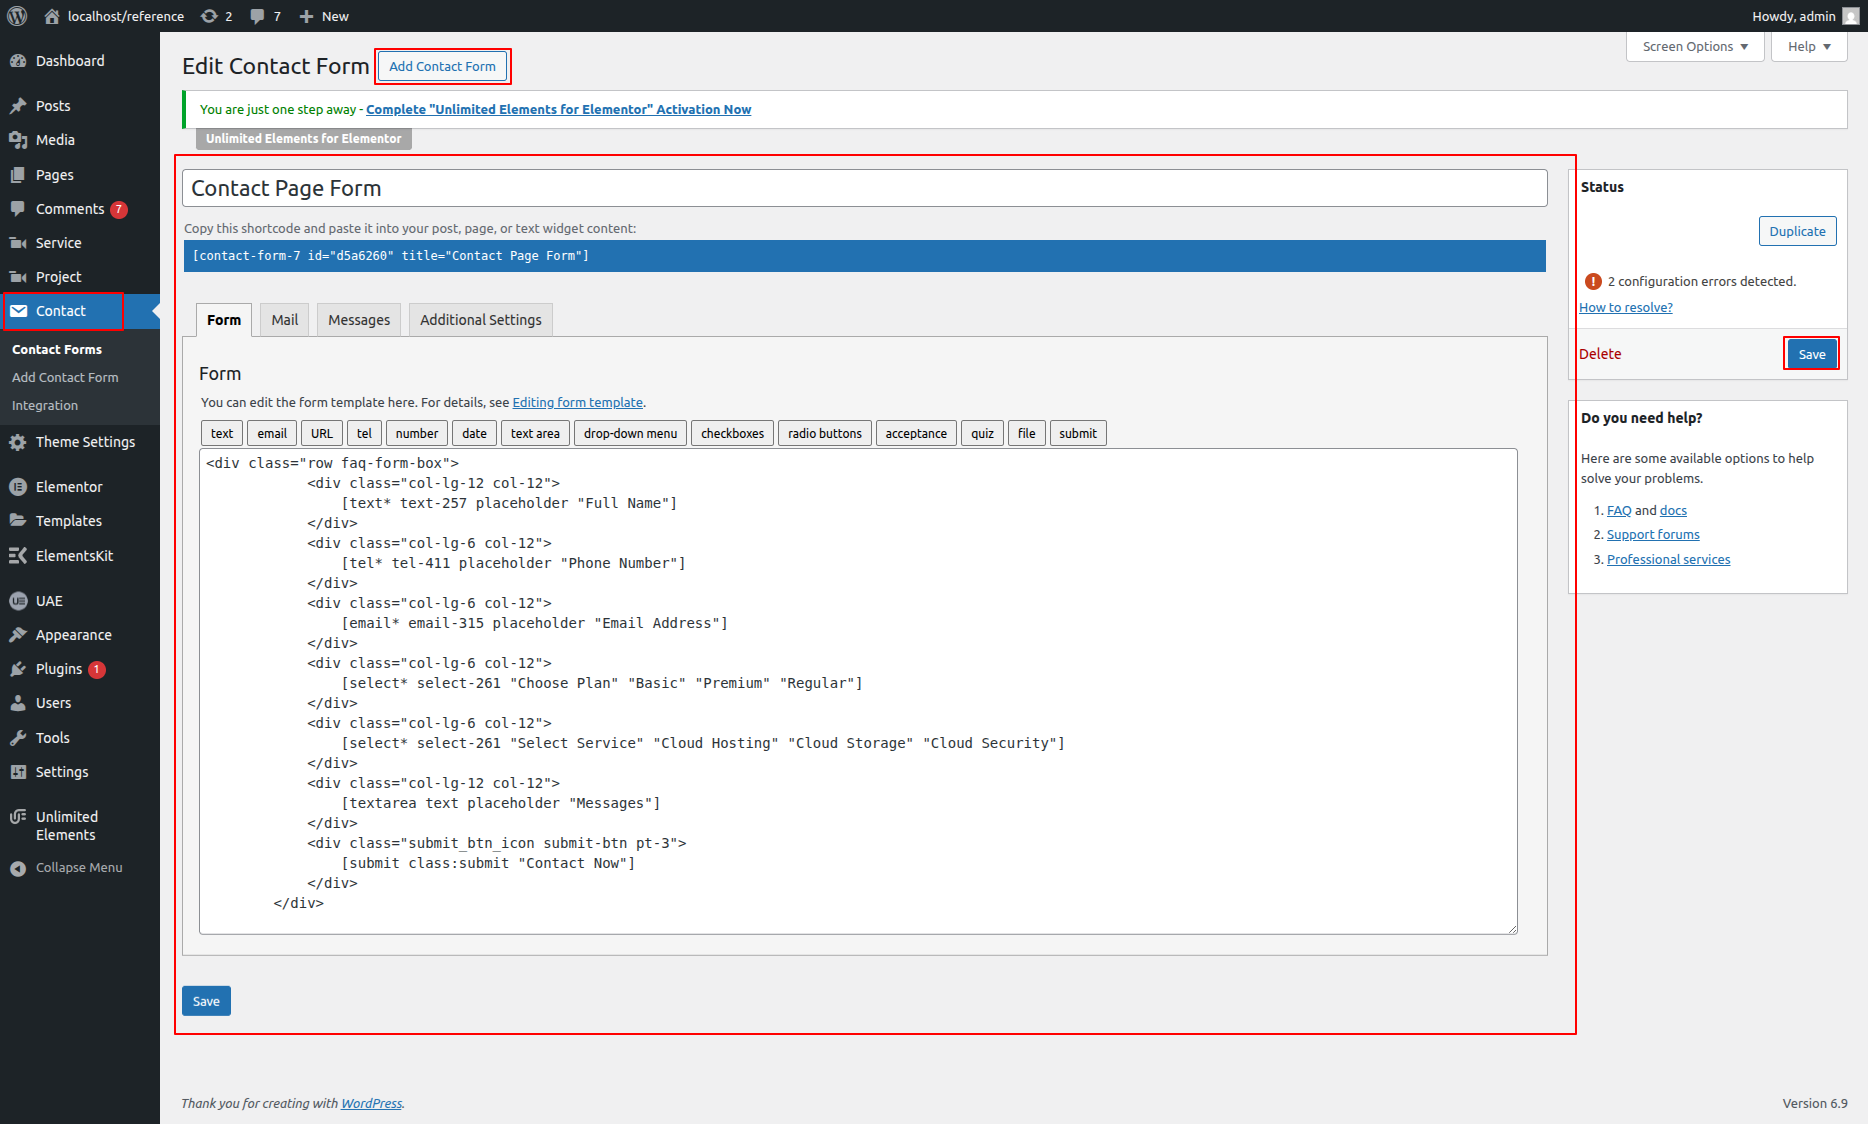Expand the Help dropdown
This screenshot has width=1868, height=1124.
point(1809,47)
